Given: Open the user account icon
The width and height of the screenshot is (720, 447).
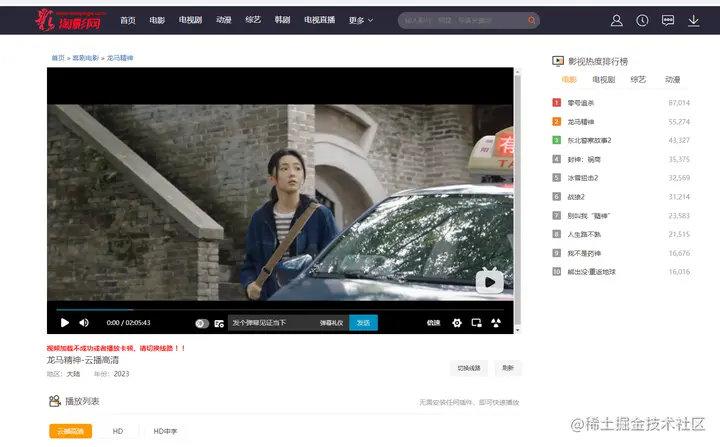Looking at the screenshot, I should 617,20.
